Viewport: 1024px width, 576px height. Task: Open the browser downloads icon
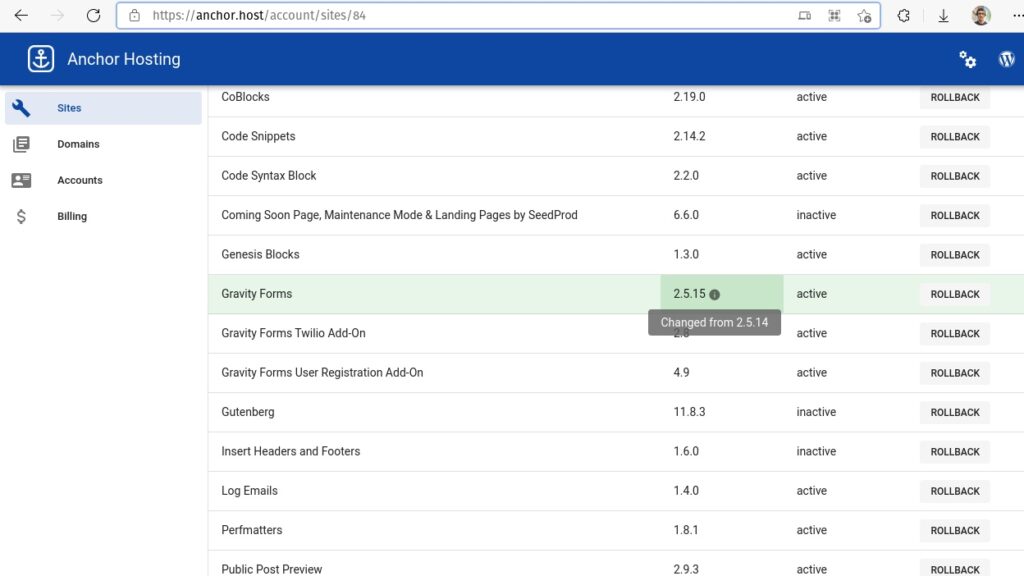pos(943,16)
